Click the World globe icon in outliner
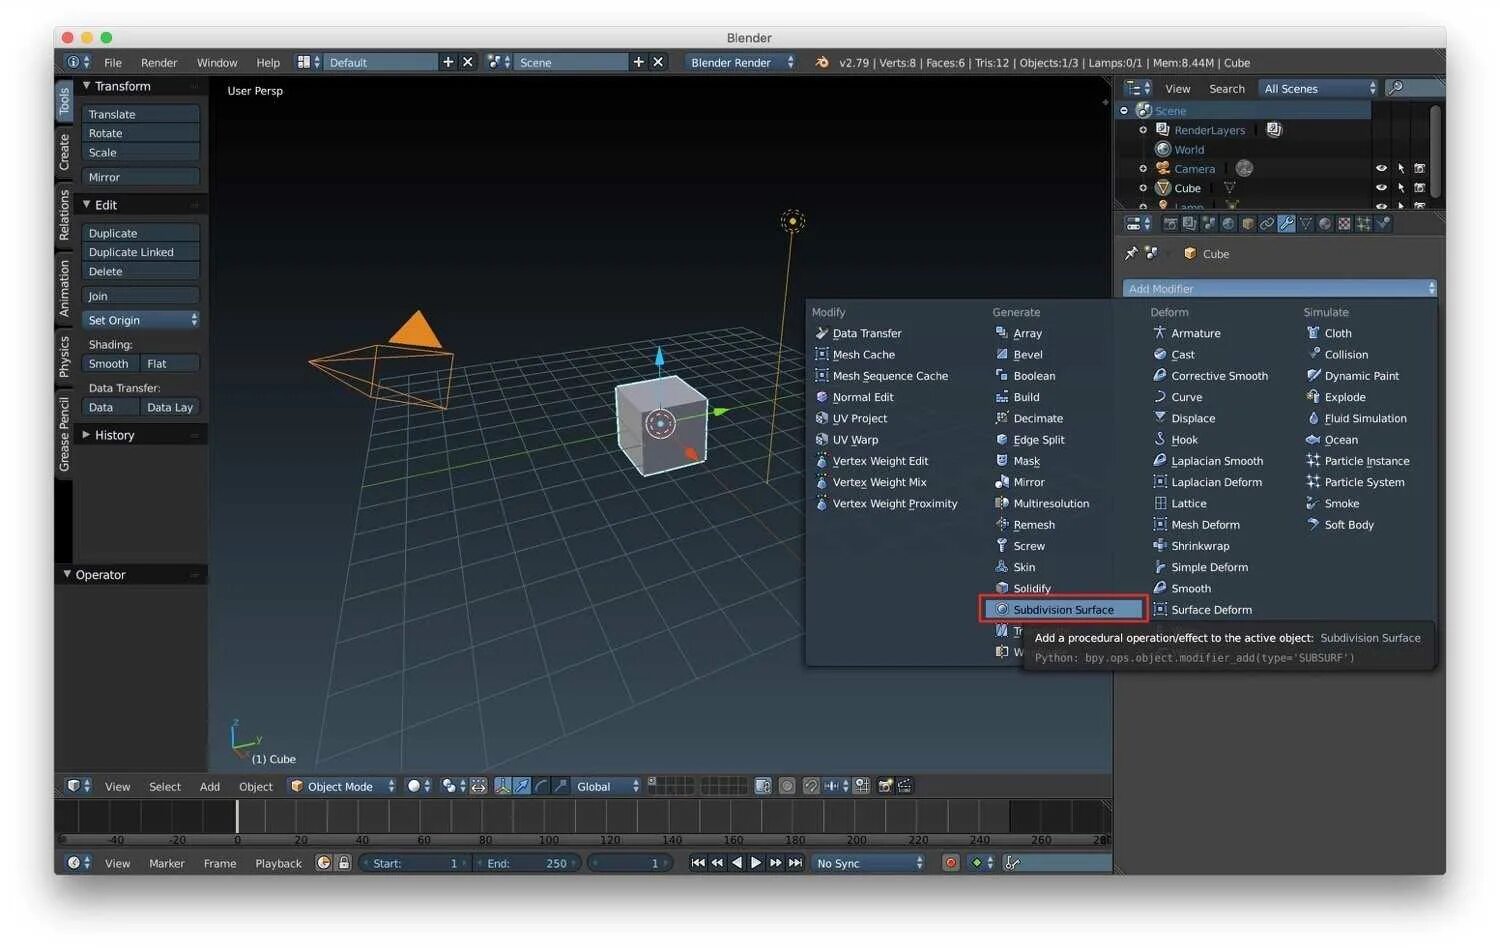The height and width of the screenshot is (948, 1500). coord(1163,149)
